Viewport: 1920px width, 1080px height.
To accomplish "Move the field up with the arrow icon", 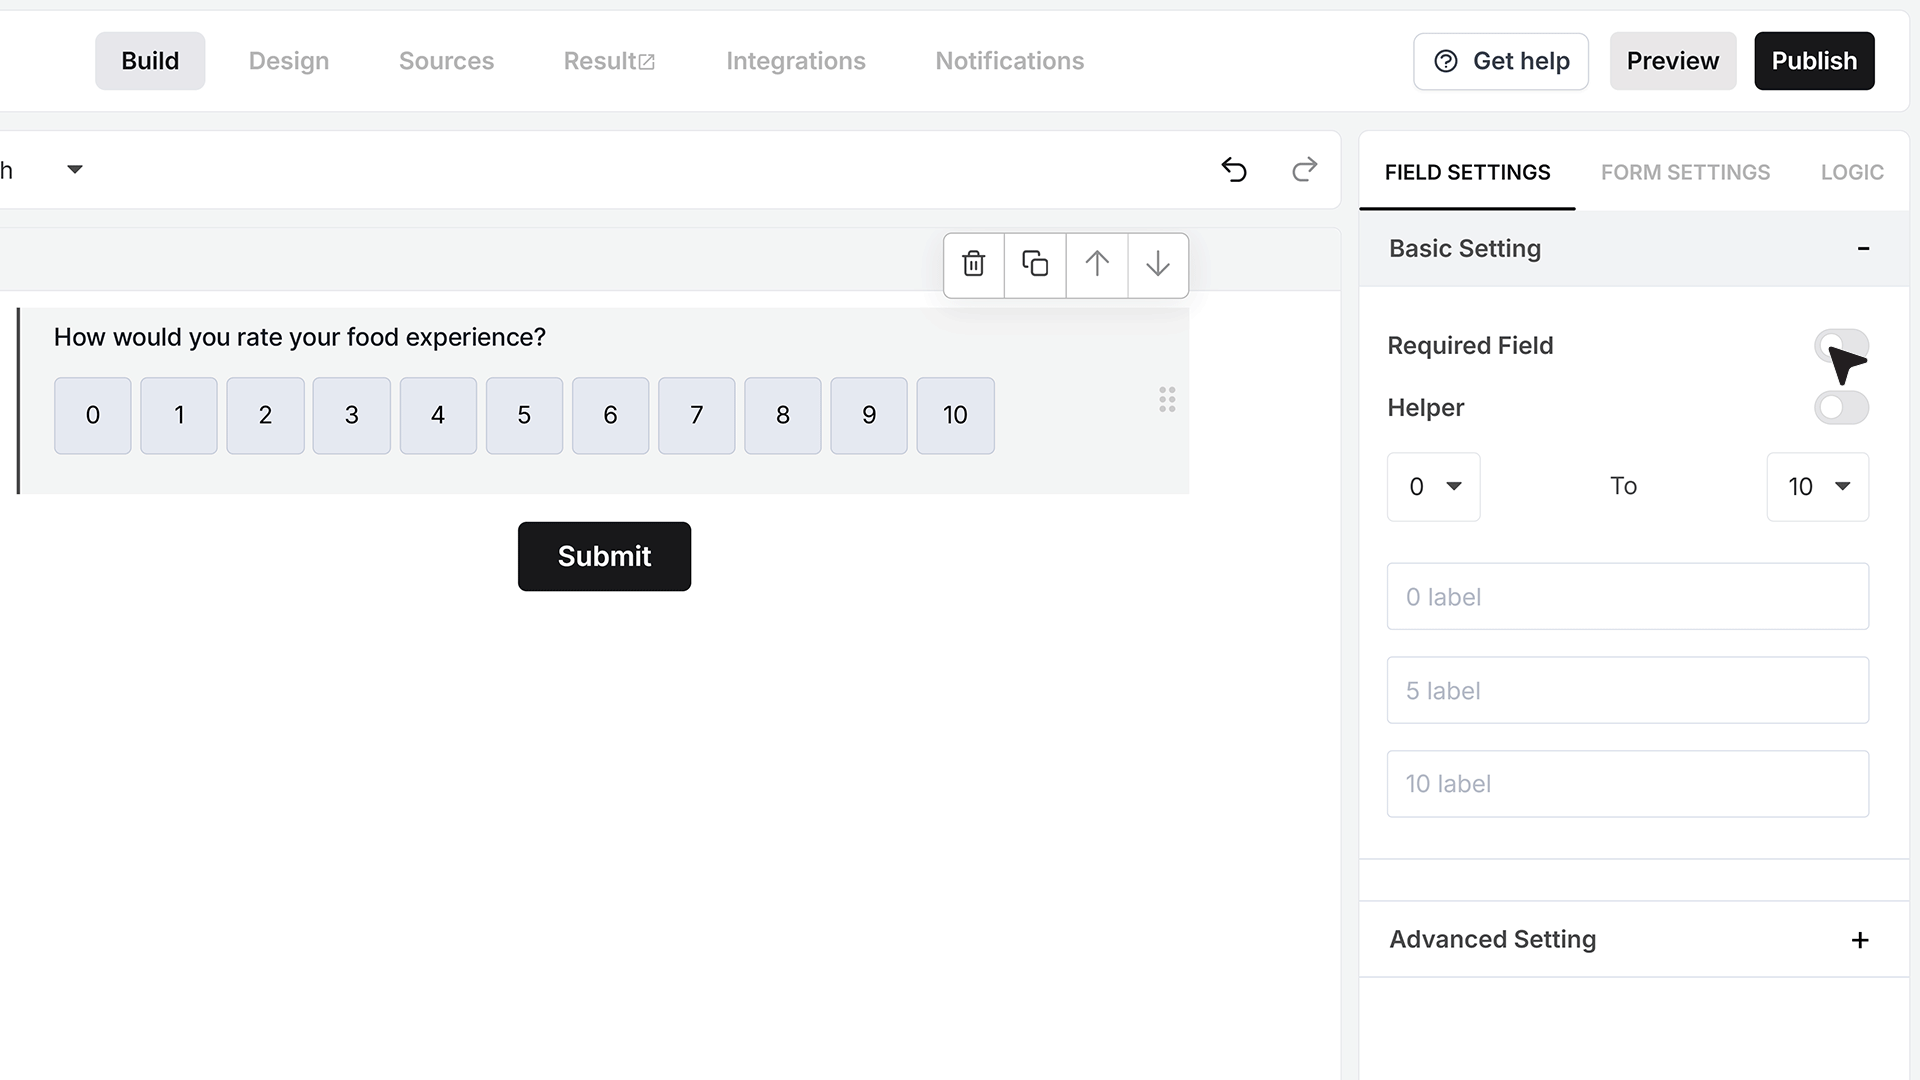I will (x=1097, y=264).
